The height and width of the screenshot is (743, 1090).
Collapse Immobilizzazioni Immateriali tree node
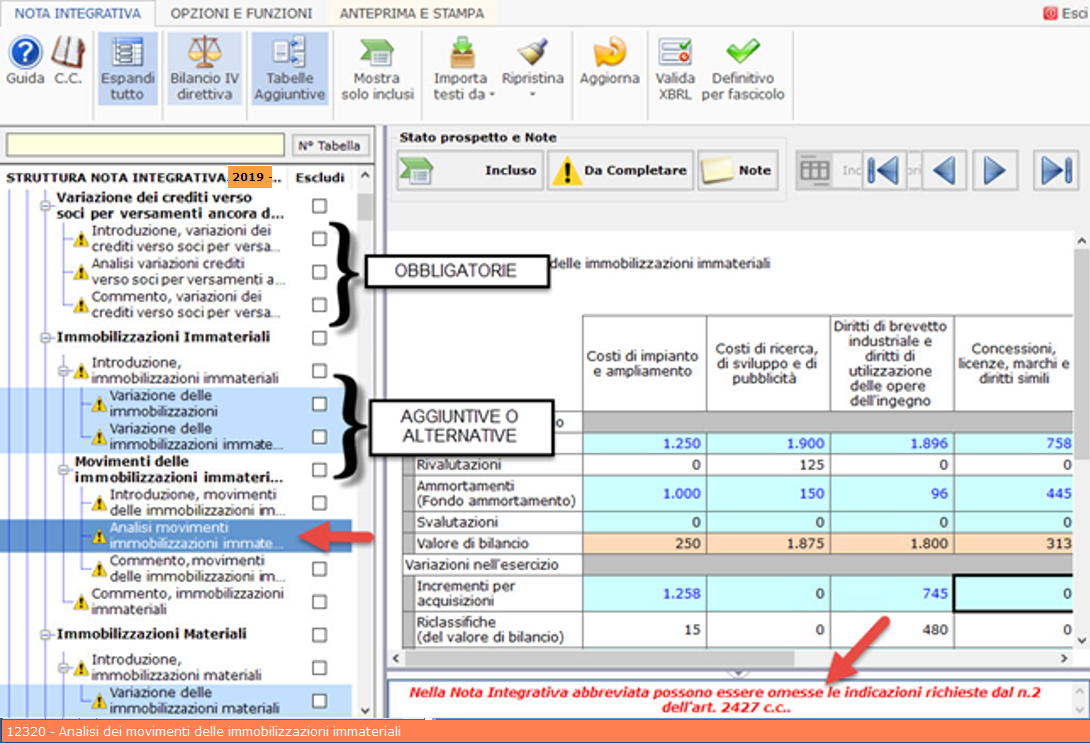point(45,338)
